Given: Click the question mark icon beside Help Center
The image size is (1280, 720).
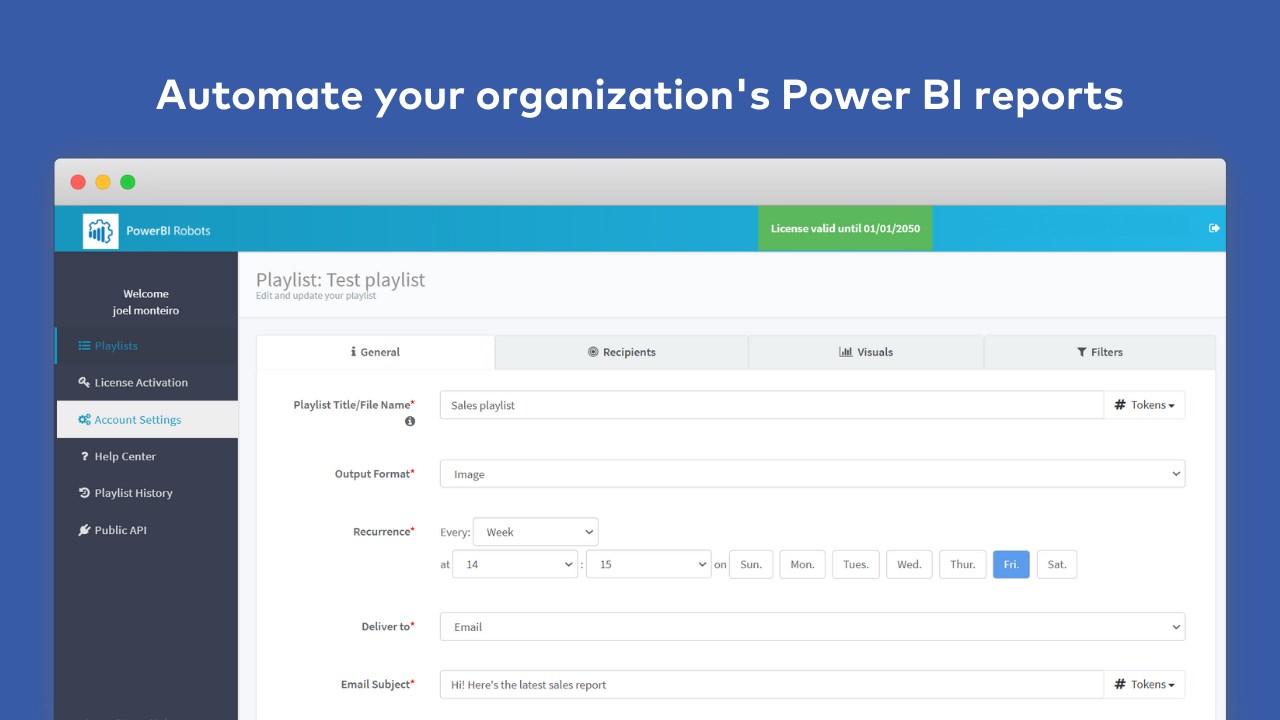Looking at the screenshot, I should pos(85,456).
